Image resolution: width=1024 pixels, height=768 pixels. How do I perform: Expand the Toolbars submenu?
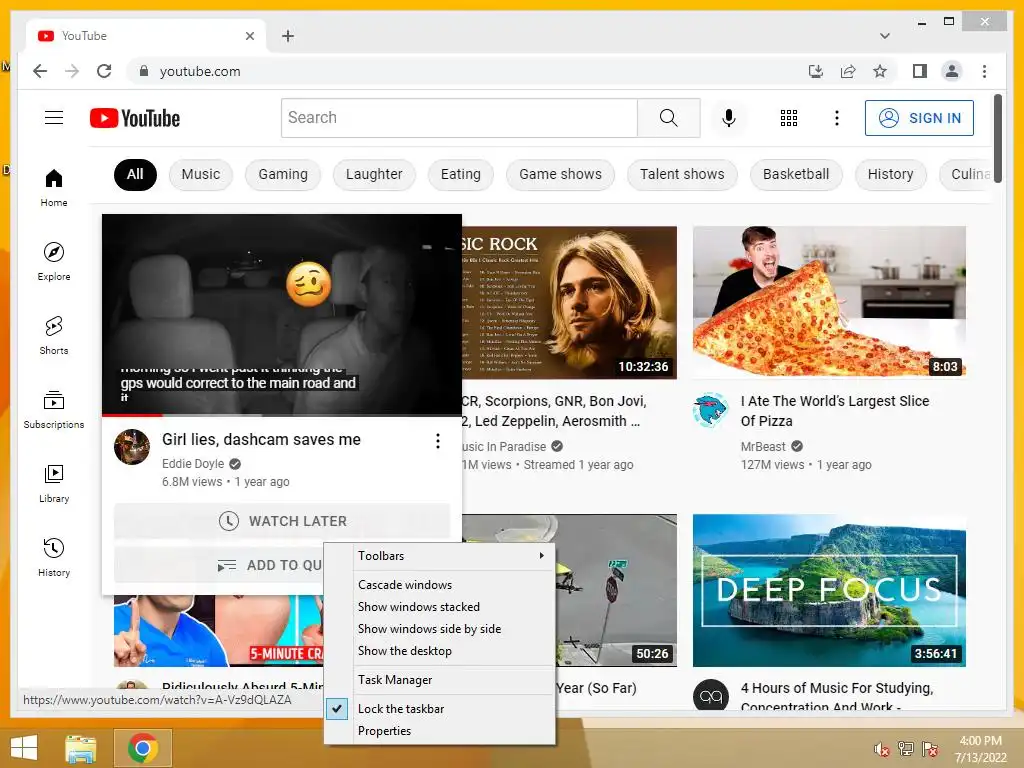(440, 556)
